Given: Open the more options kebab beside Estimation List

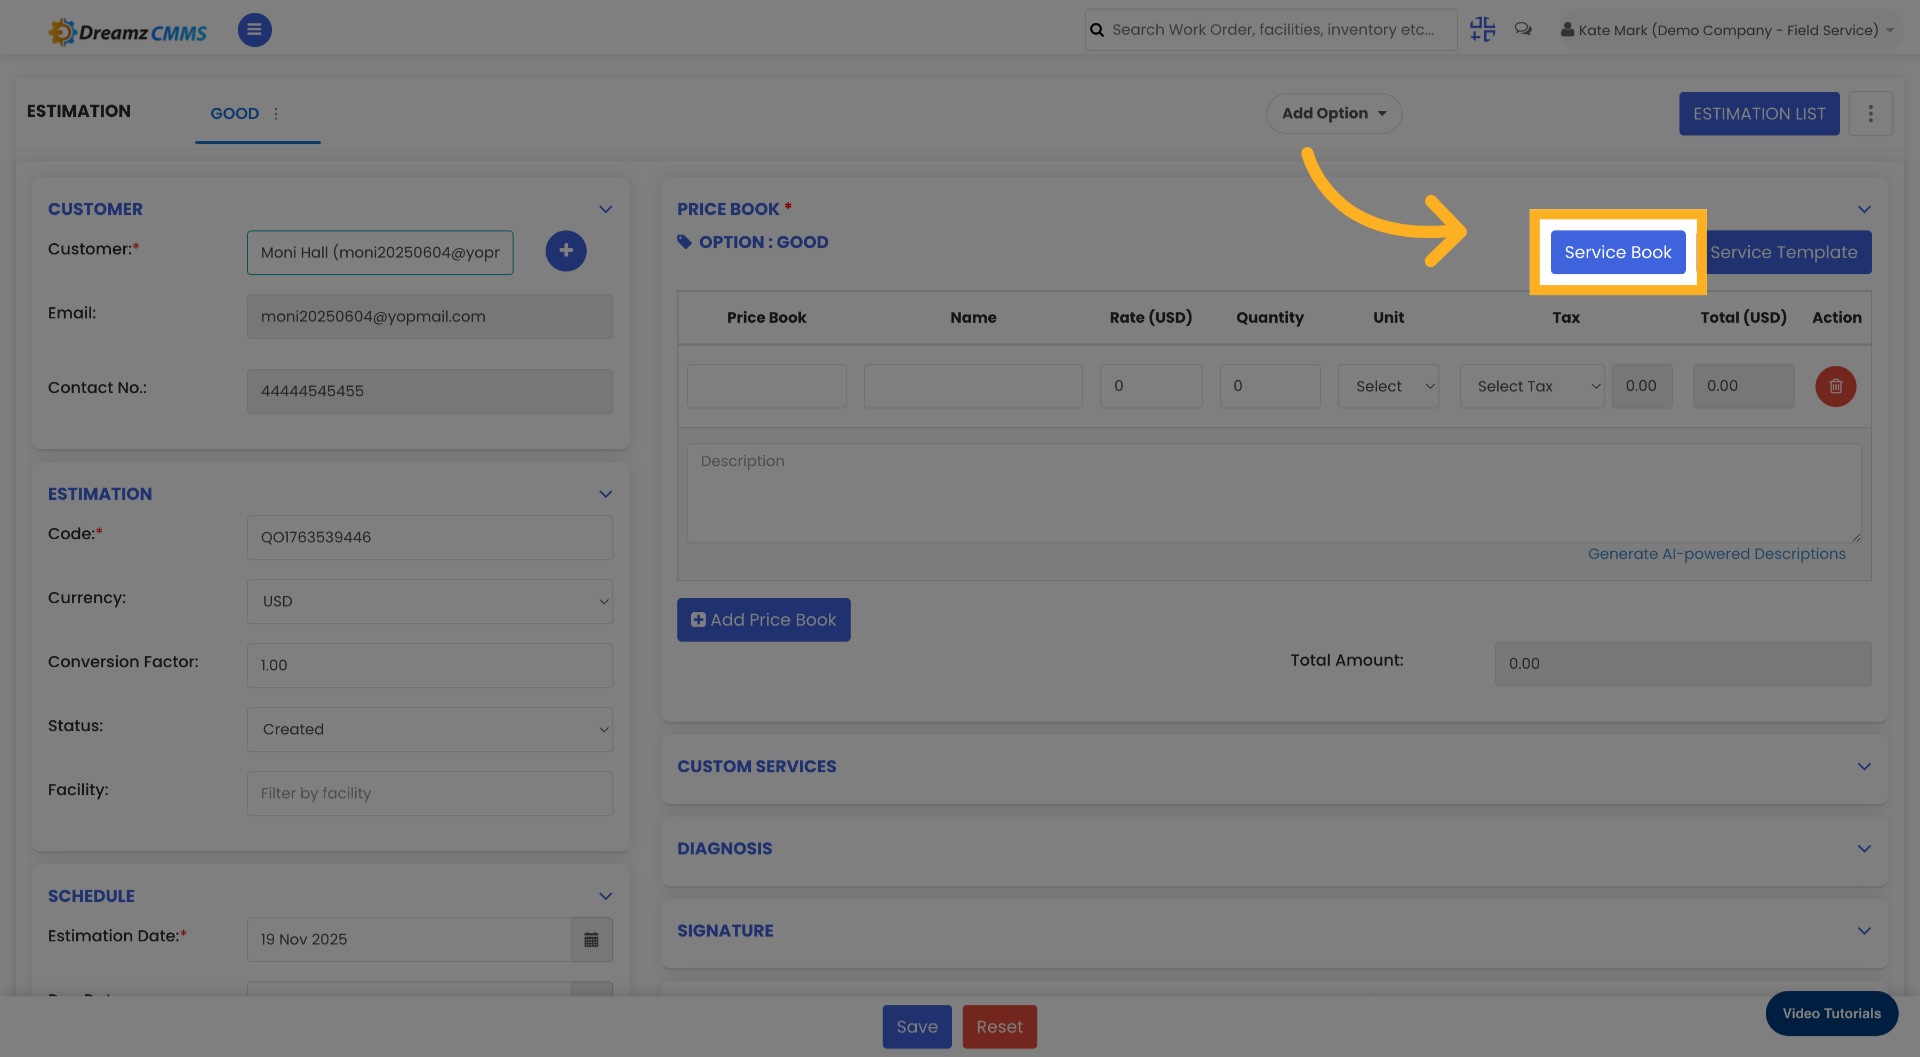Looking at the screenshot, I should point(1870,114).
